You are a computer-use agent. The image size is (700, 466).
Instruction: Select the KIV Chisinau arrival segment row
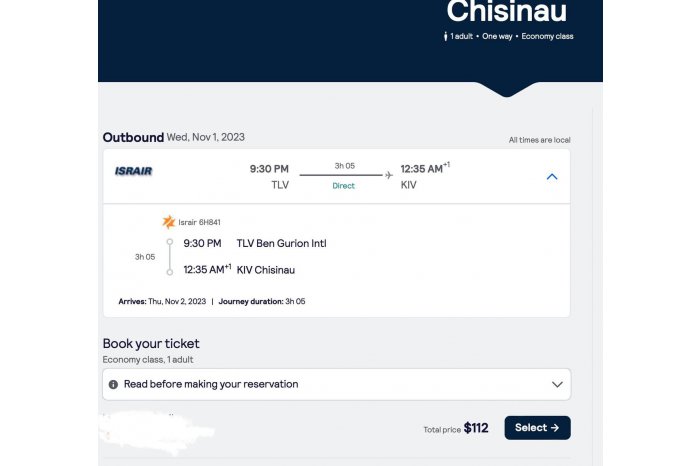[x=265, y=269]
